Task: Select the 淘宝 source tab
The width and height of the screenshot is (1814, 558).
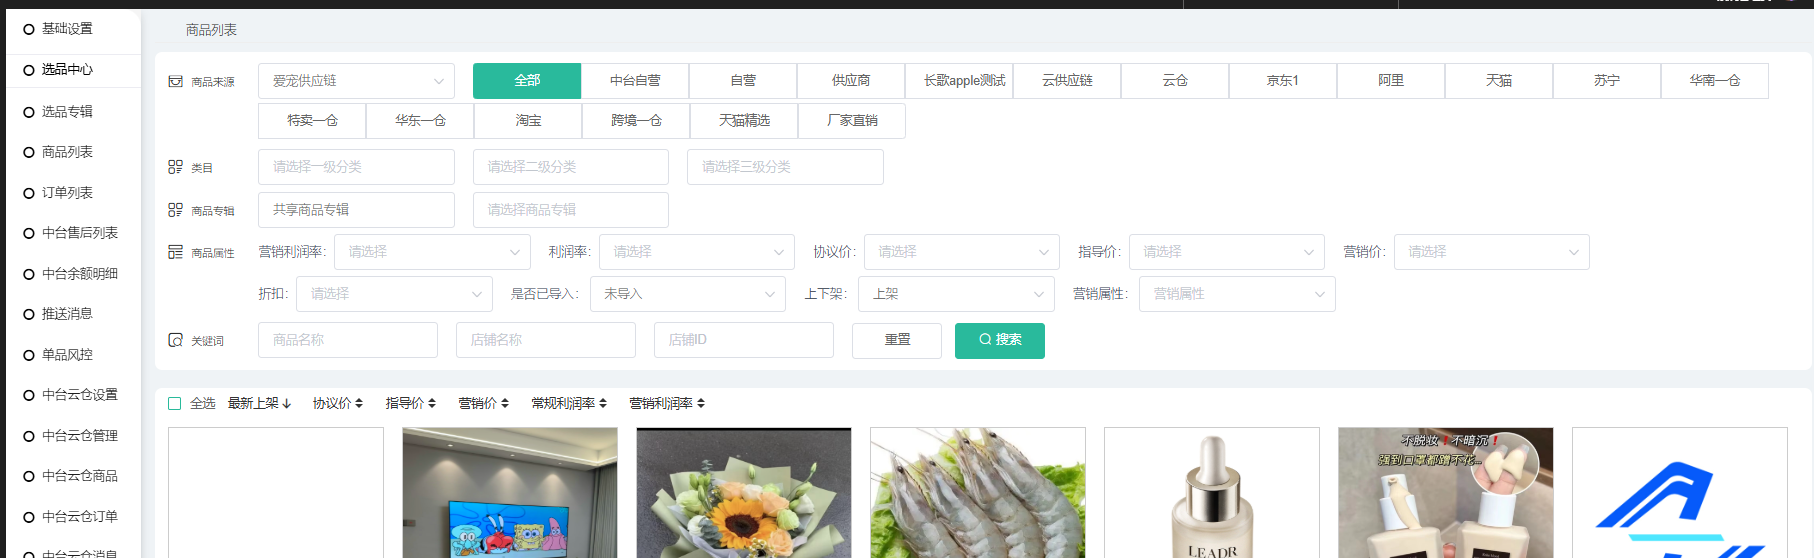Action: click(528, 121)
